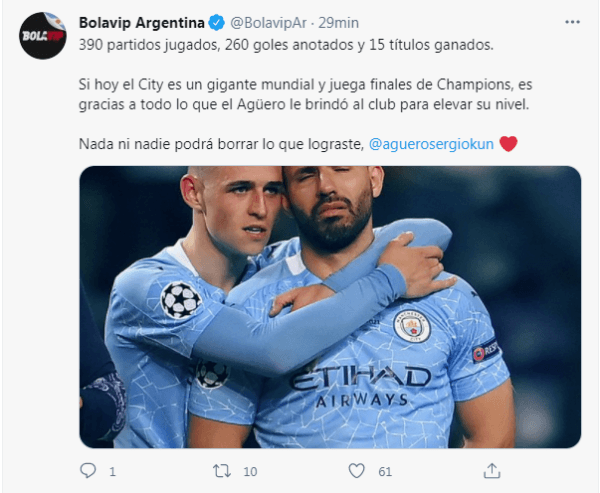Screen dimensions: 600x493
Task: Click the share upload icon
Action: pyautogui.click(x=492, y=471)
